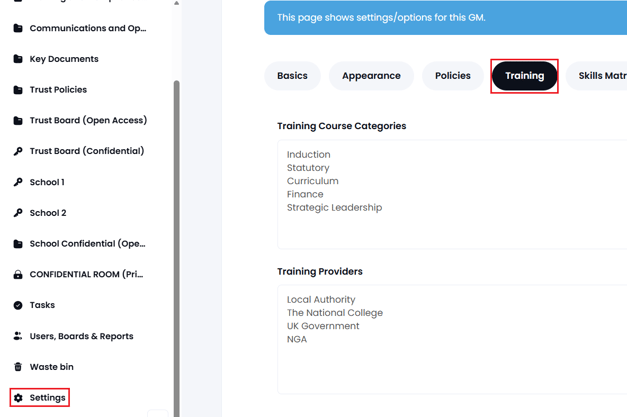Select the Users, Boards & Reports icon
This screenshot has width=627, height=417.
click(x=18, y=336)
